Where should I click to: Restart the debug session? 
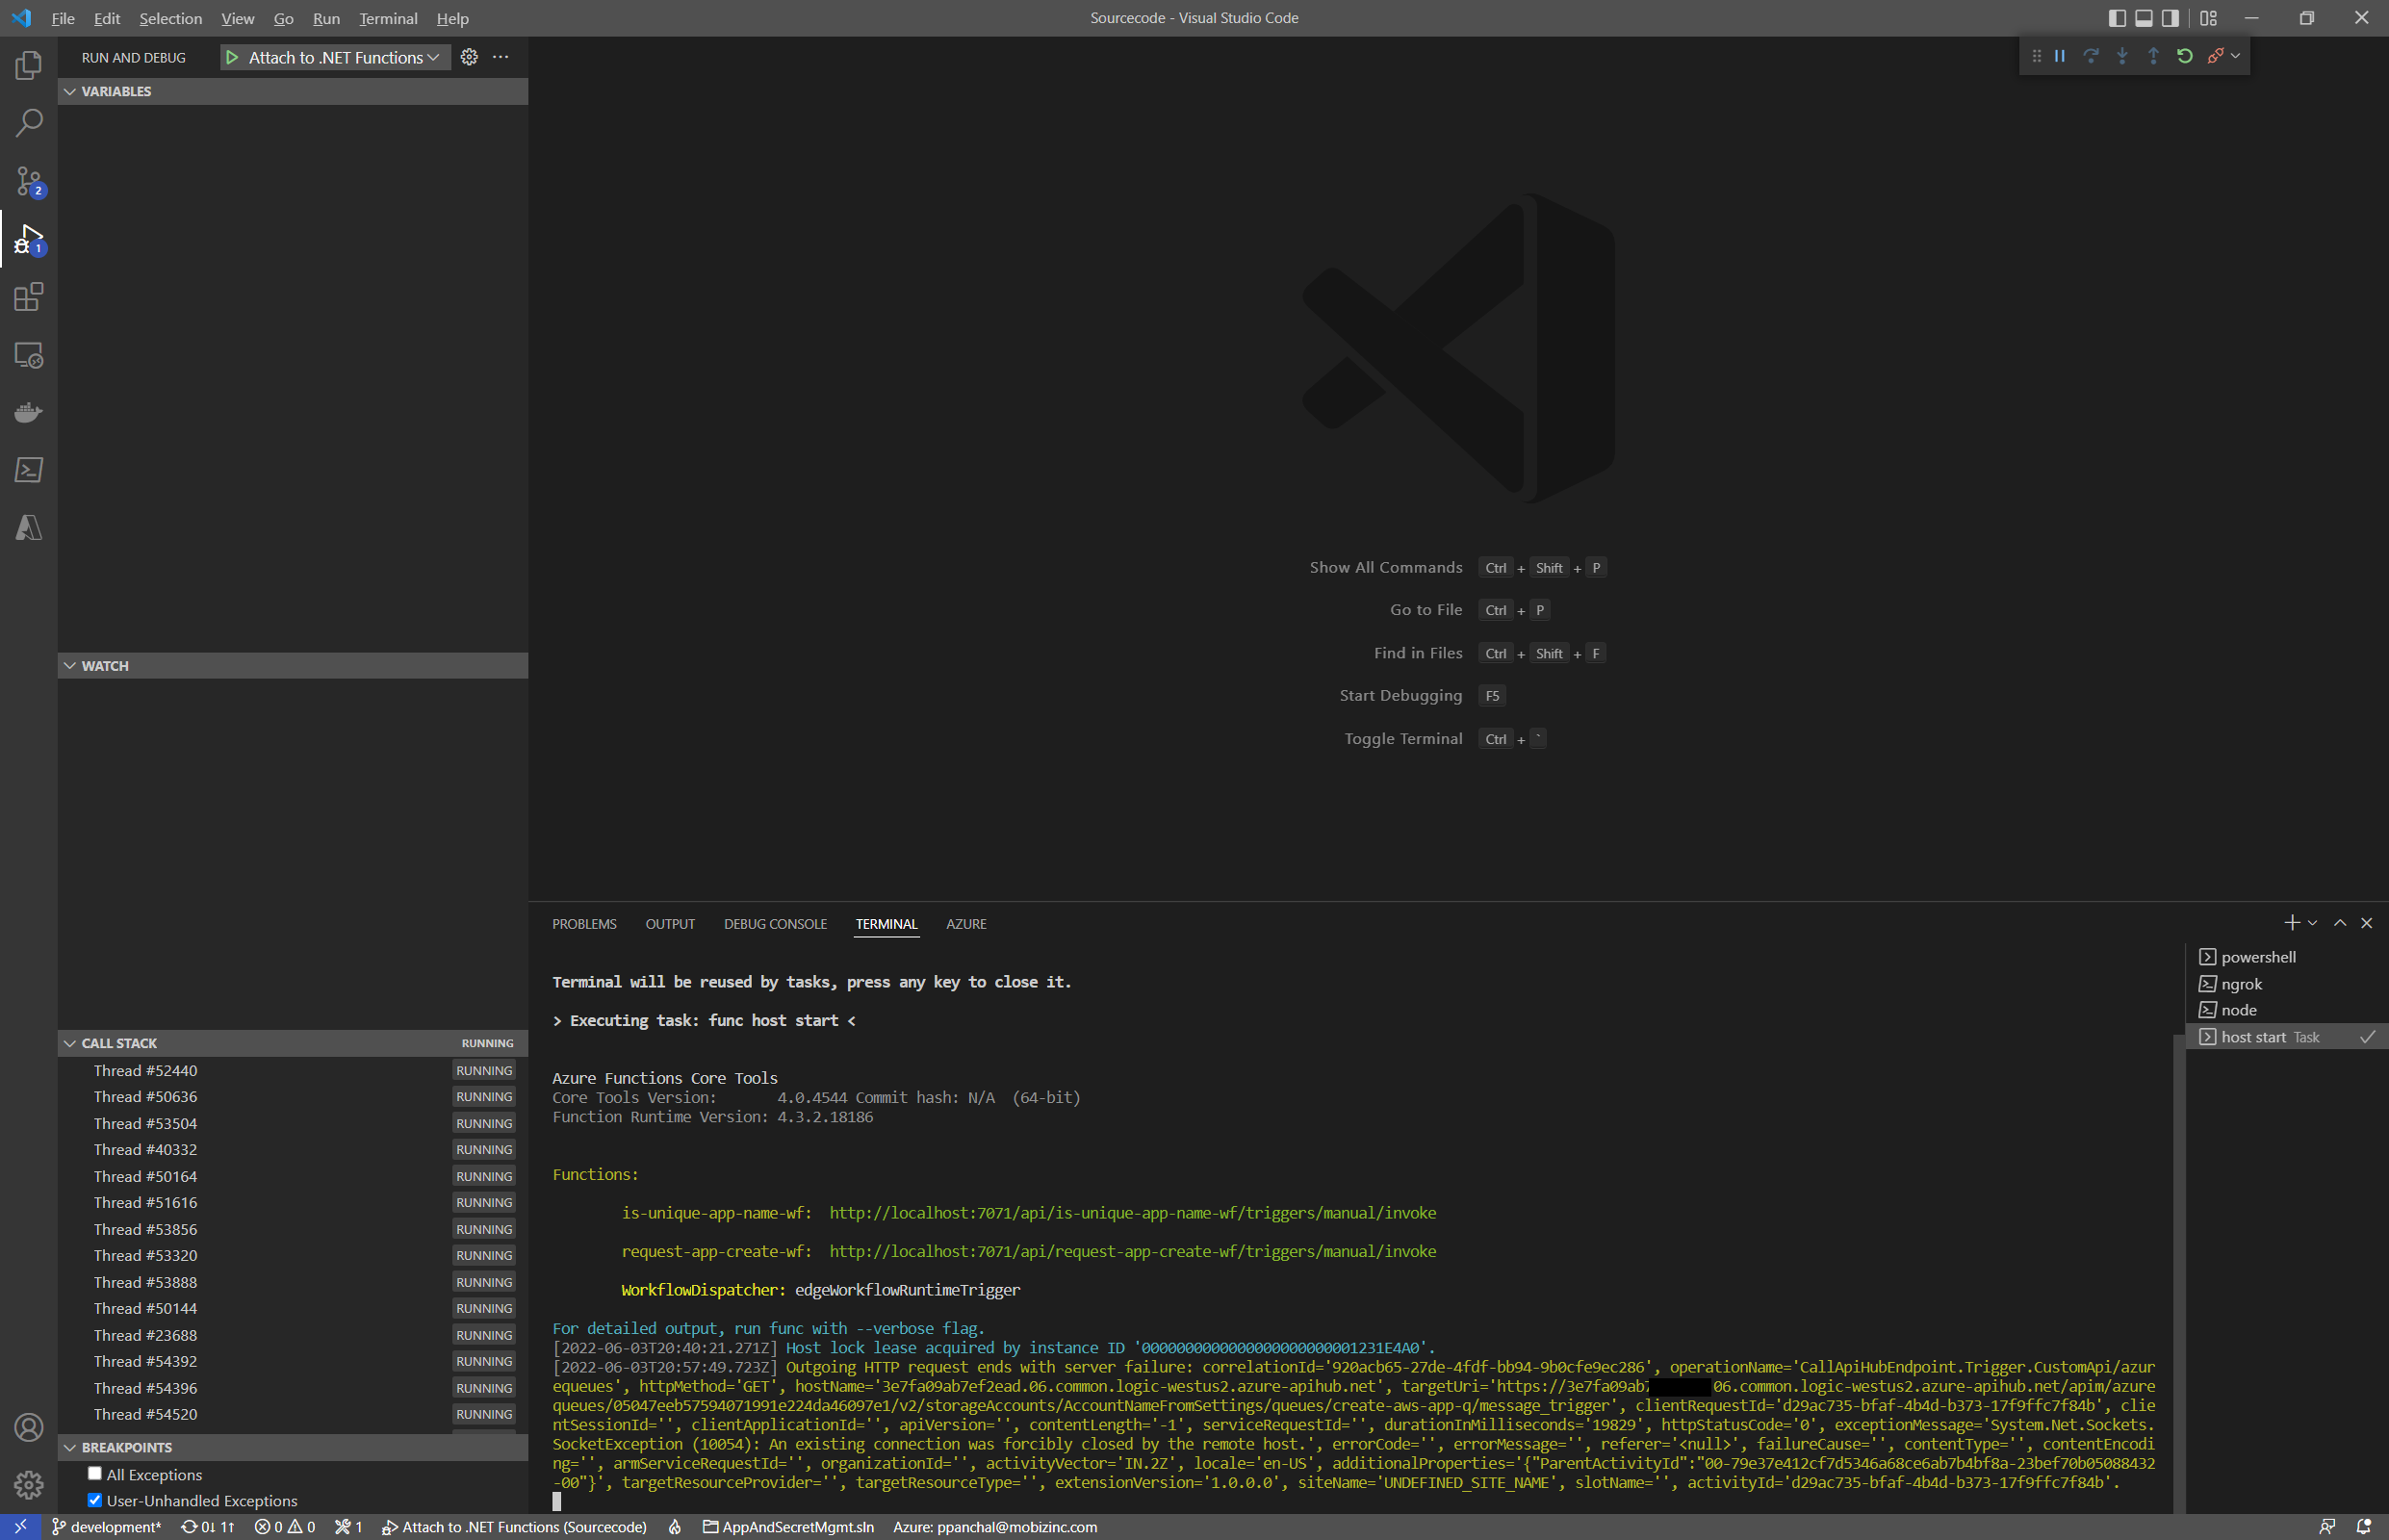(x=2185, y=56)
